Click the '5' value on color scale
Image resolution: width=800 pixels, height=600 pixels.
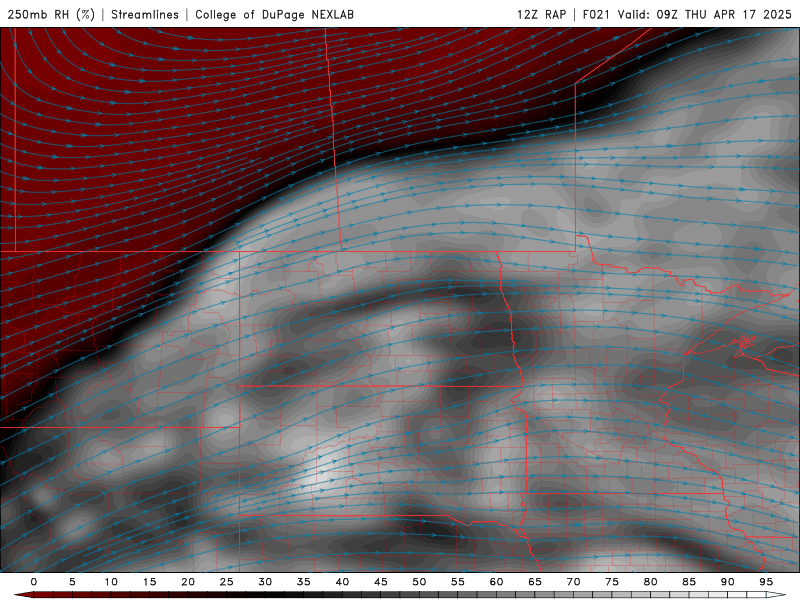(72, 582)
